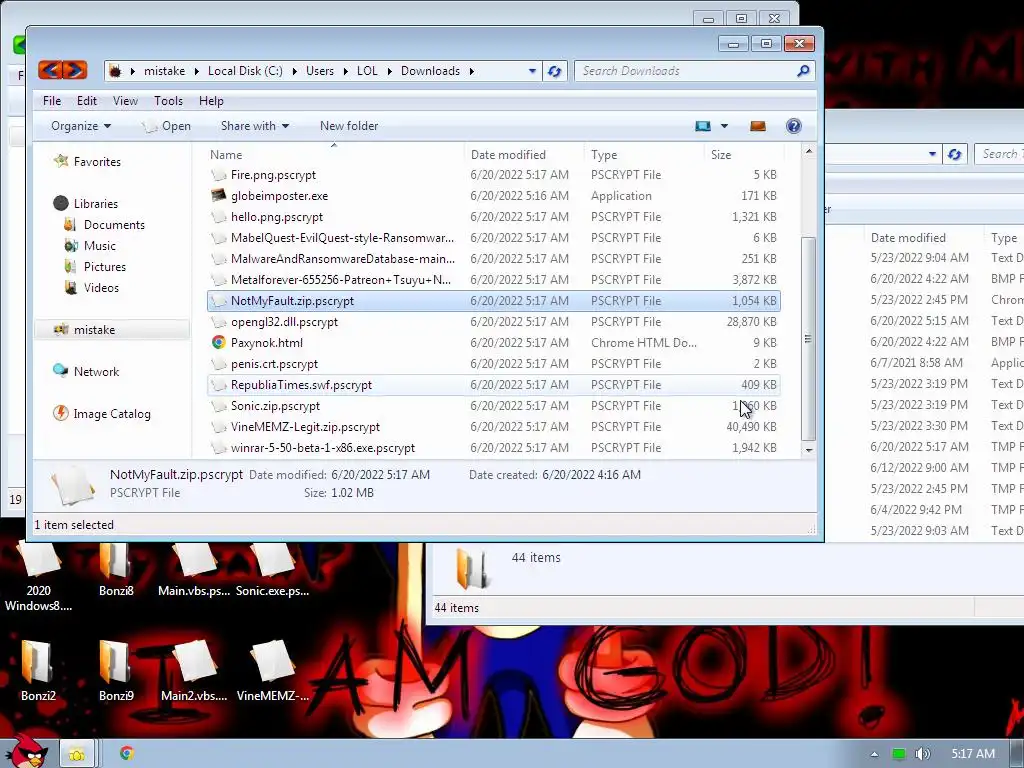This screenshot has width=1024, height=768.
Task: Select the Bonzi9 folder on the desktop
Action: 116,670
